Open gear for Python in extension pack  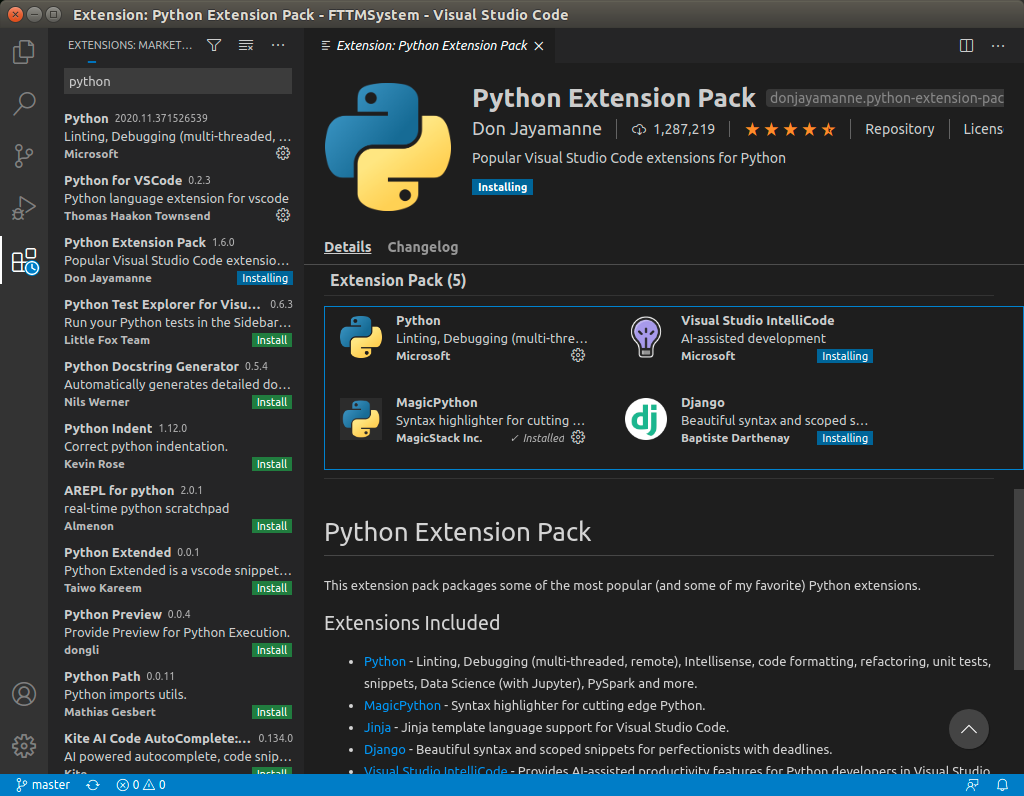click(578, 355)
